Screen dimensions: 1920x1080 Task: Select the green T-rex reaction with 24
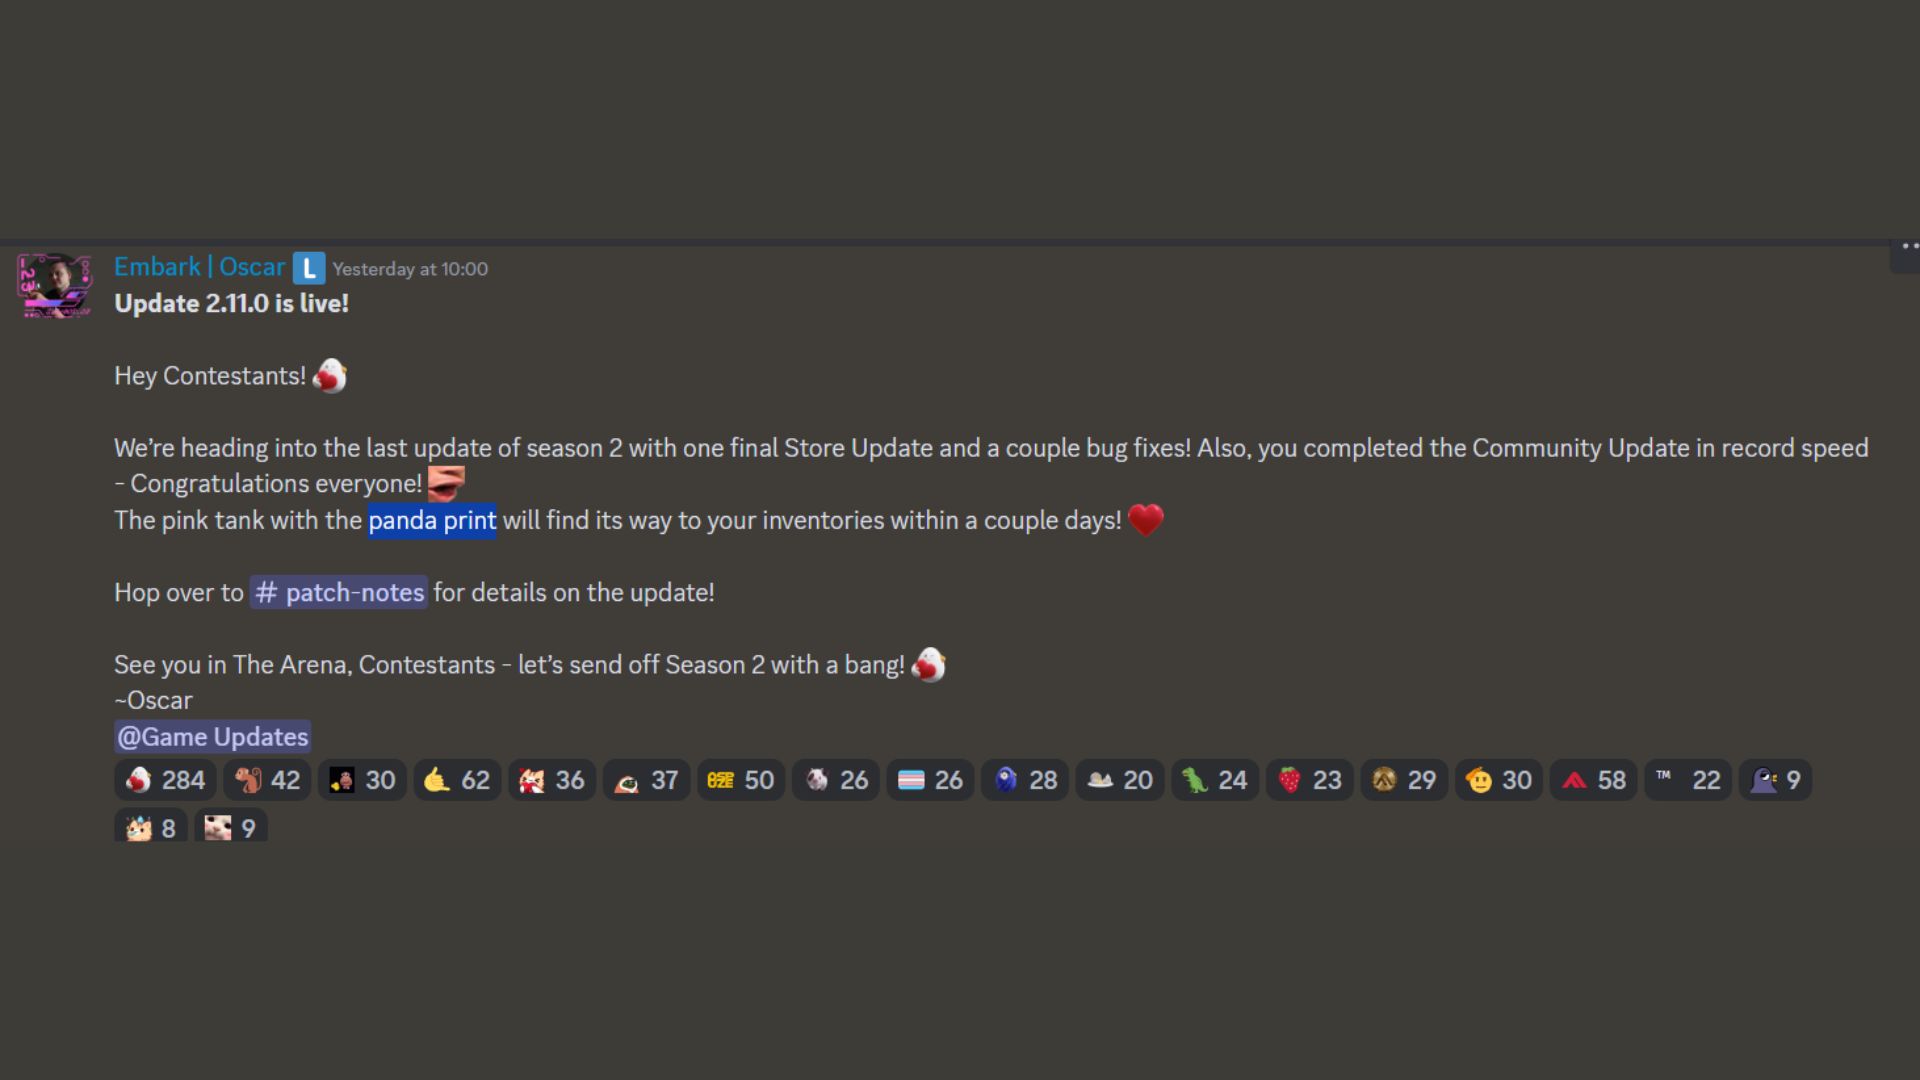[1214, 780]
